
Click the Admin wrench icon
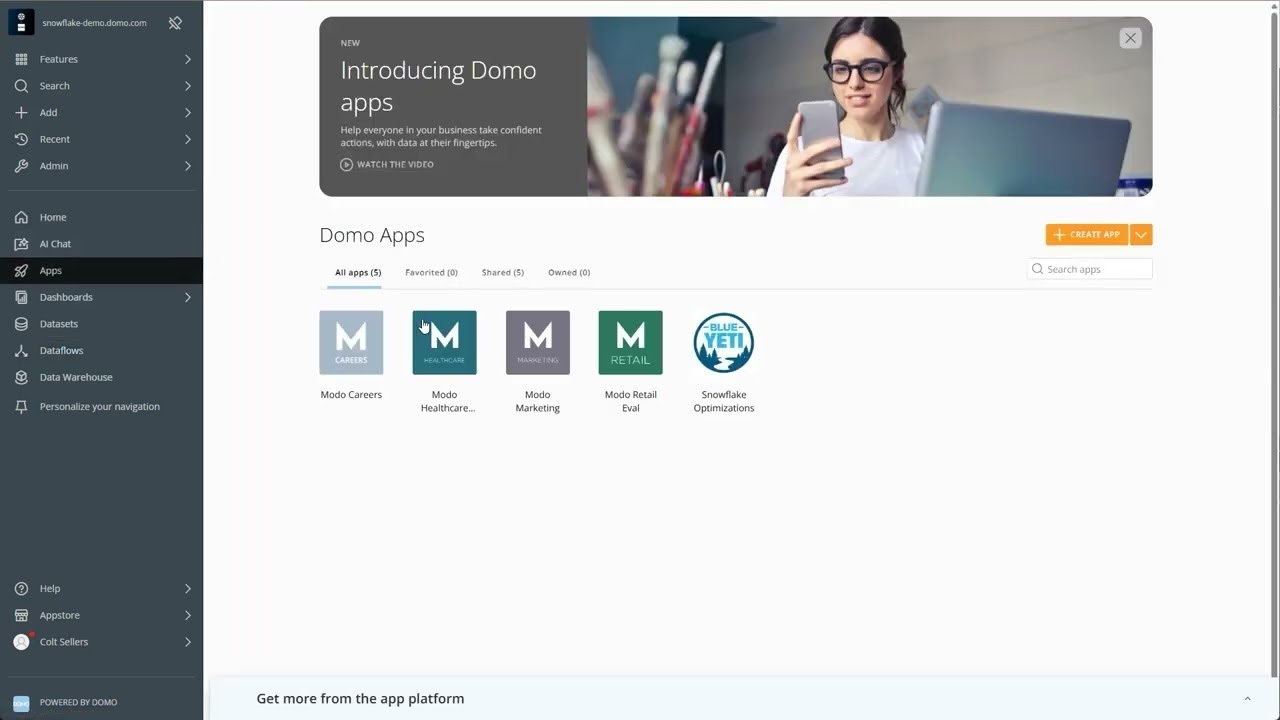point(21,166)
